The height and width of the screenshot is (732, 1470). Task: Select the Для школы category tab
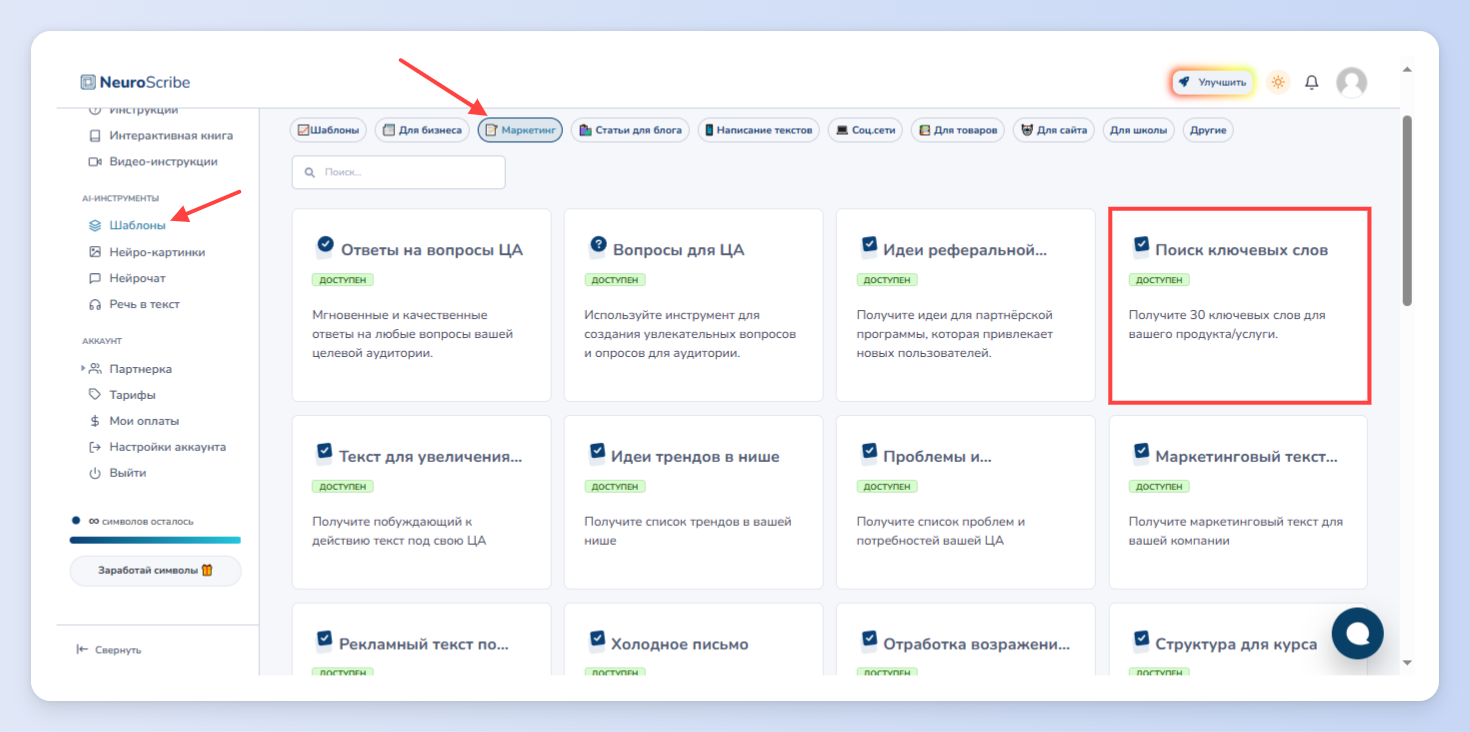[x=1139, y=130]
